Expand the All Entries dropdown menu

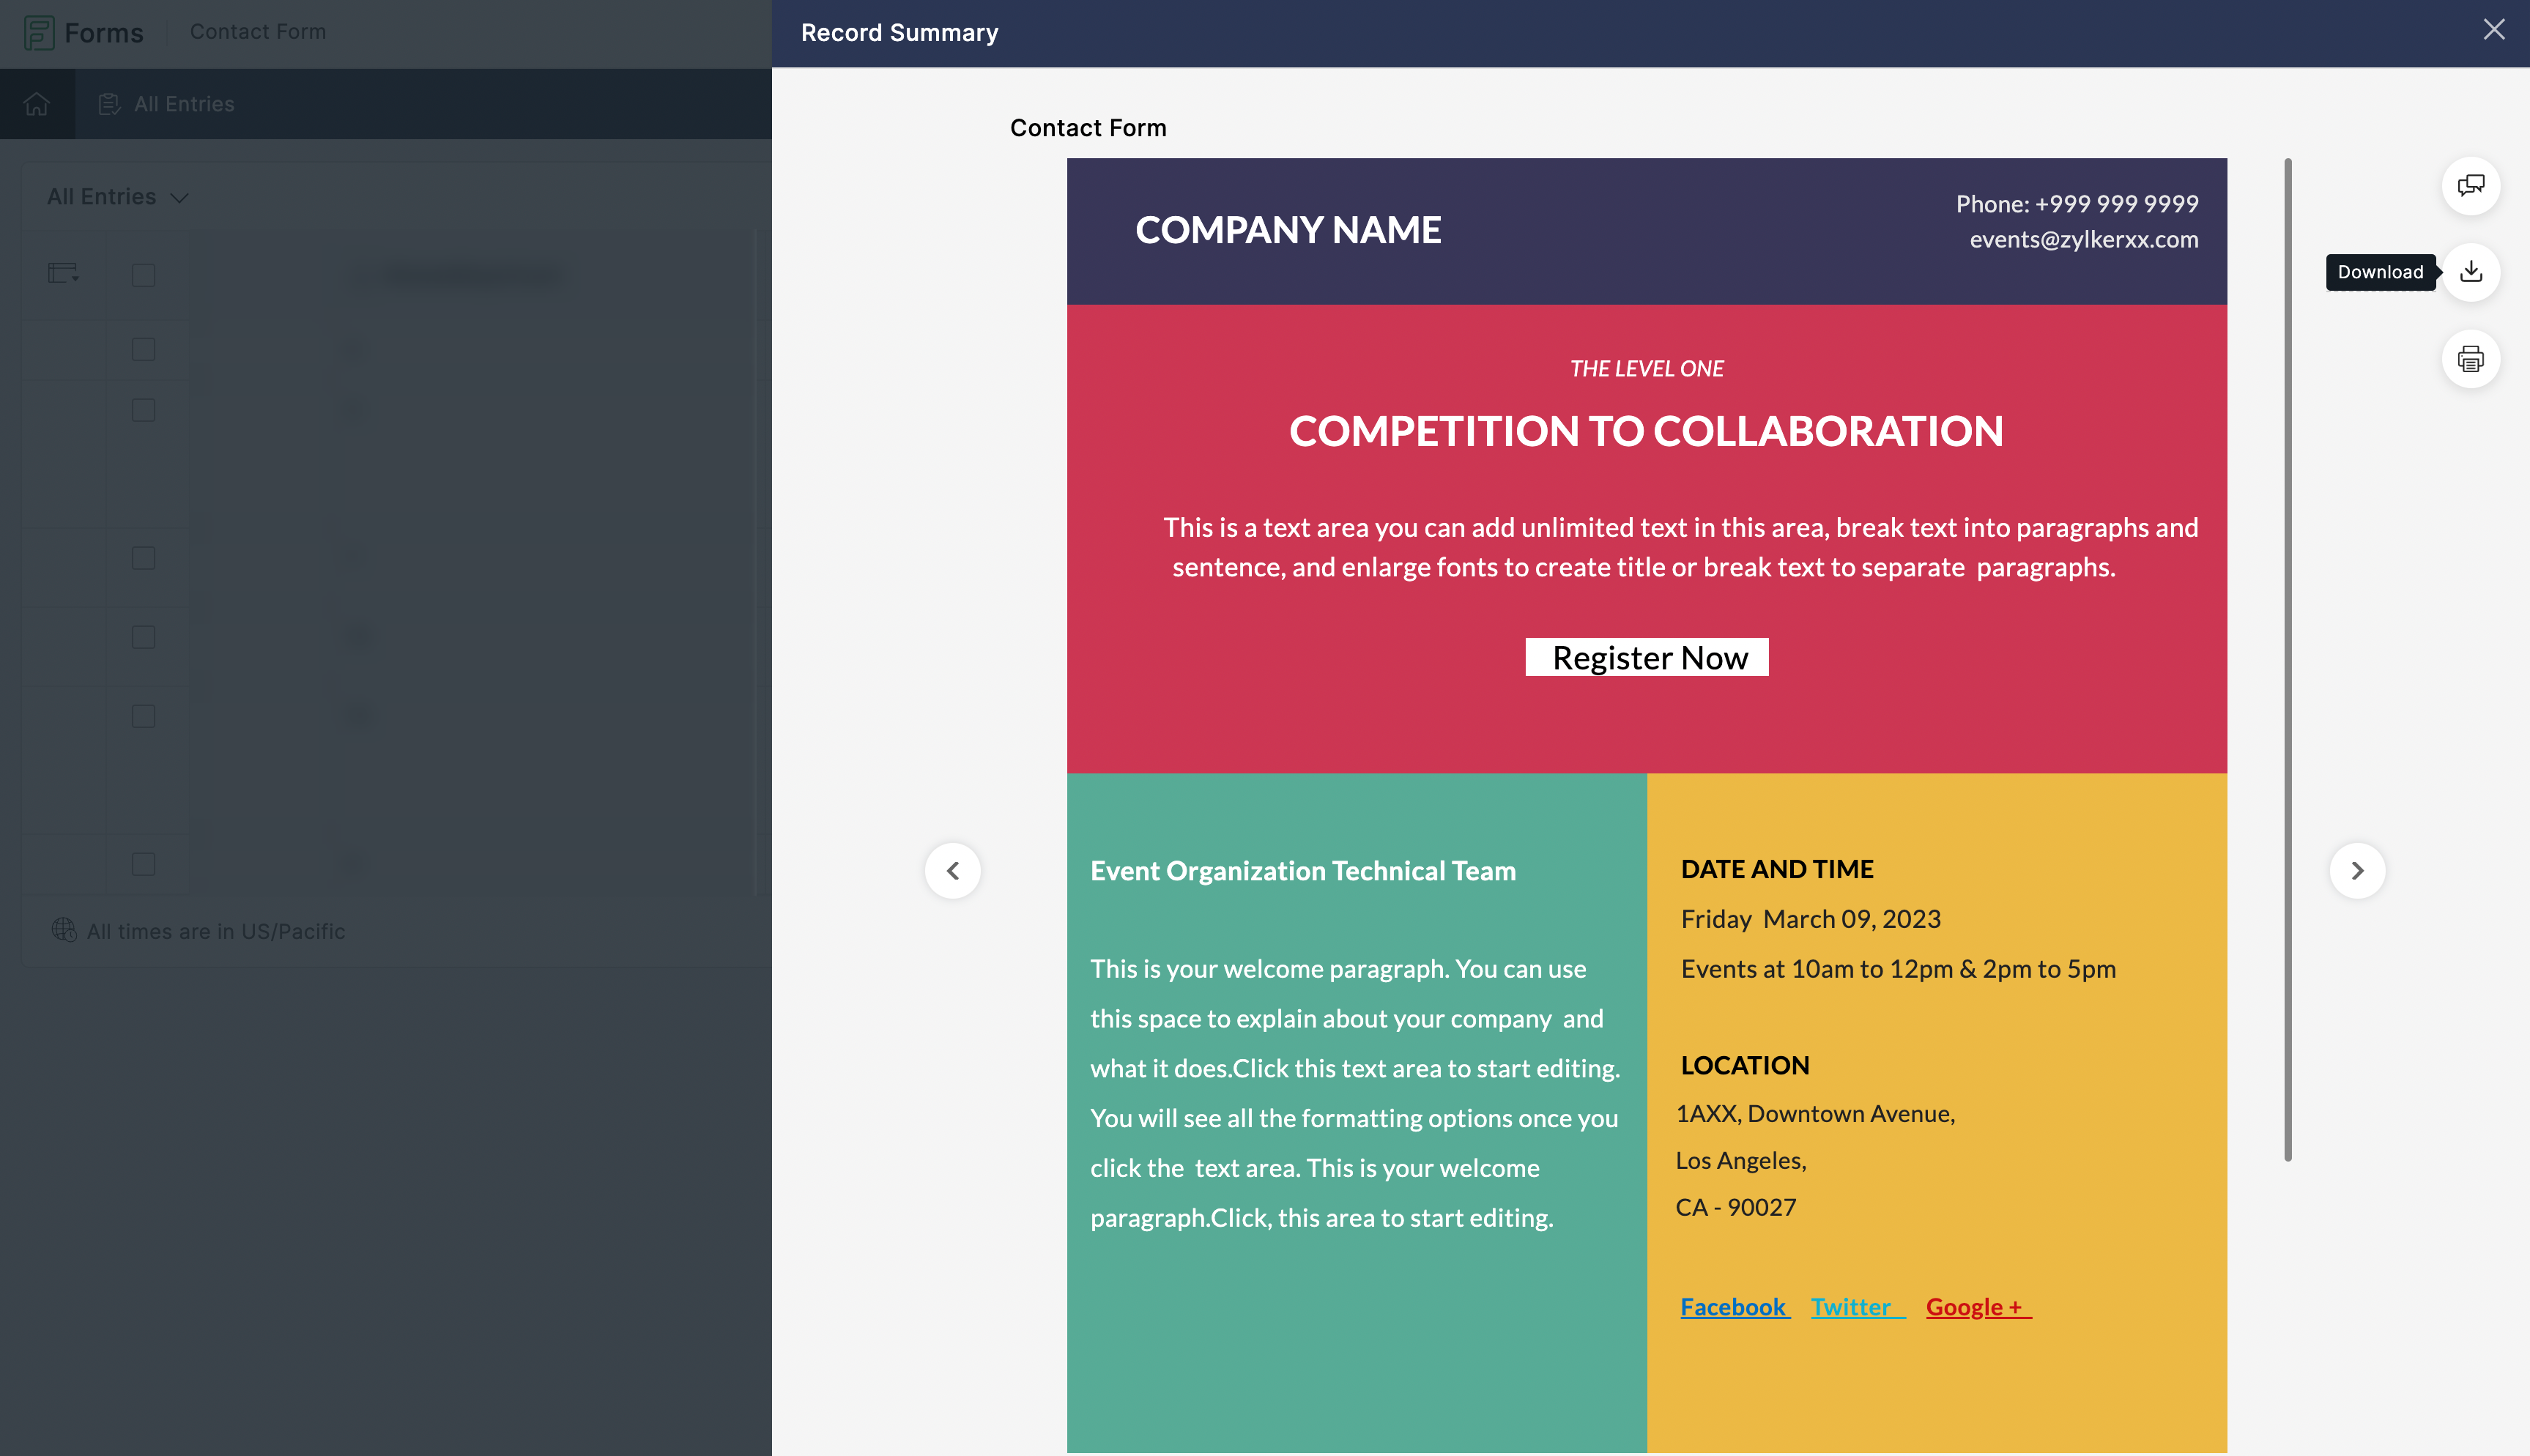116,196
